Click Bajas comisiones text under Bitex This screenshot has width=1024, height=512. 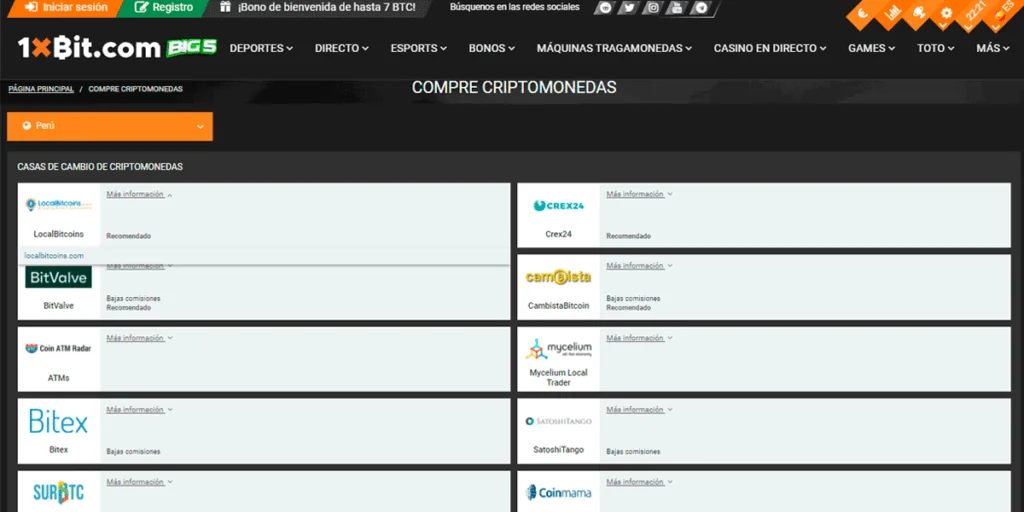(133, 451)
